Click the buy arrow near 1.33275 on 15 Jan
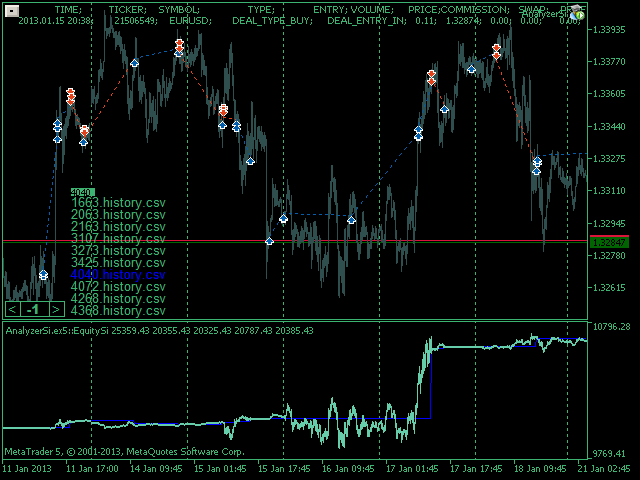640x480 pixels. 250,161
